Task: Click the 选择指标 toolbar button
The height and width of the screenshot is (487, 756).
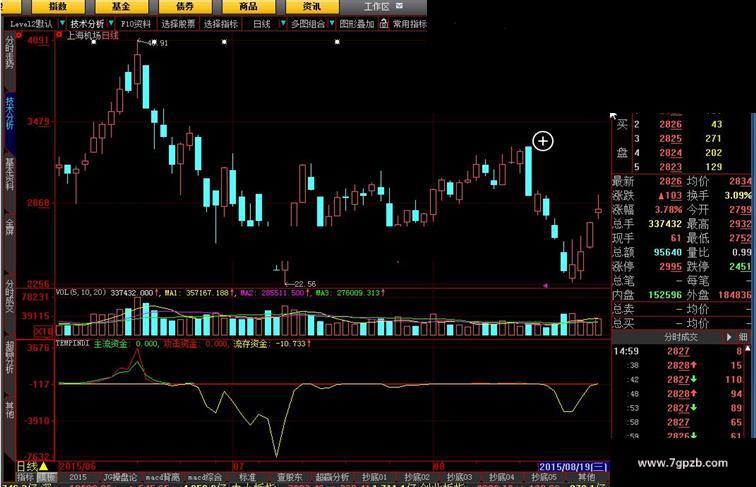Action: (x=221, y=24)
